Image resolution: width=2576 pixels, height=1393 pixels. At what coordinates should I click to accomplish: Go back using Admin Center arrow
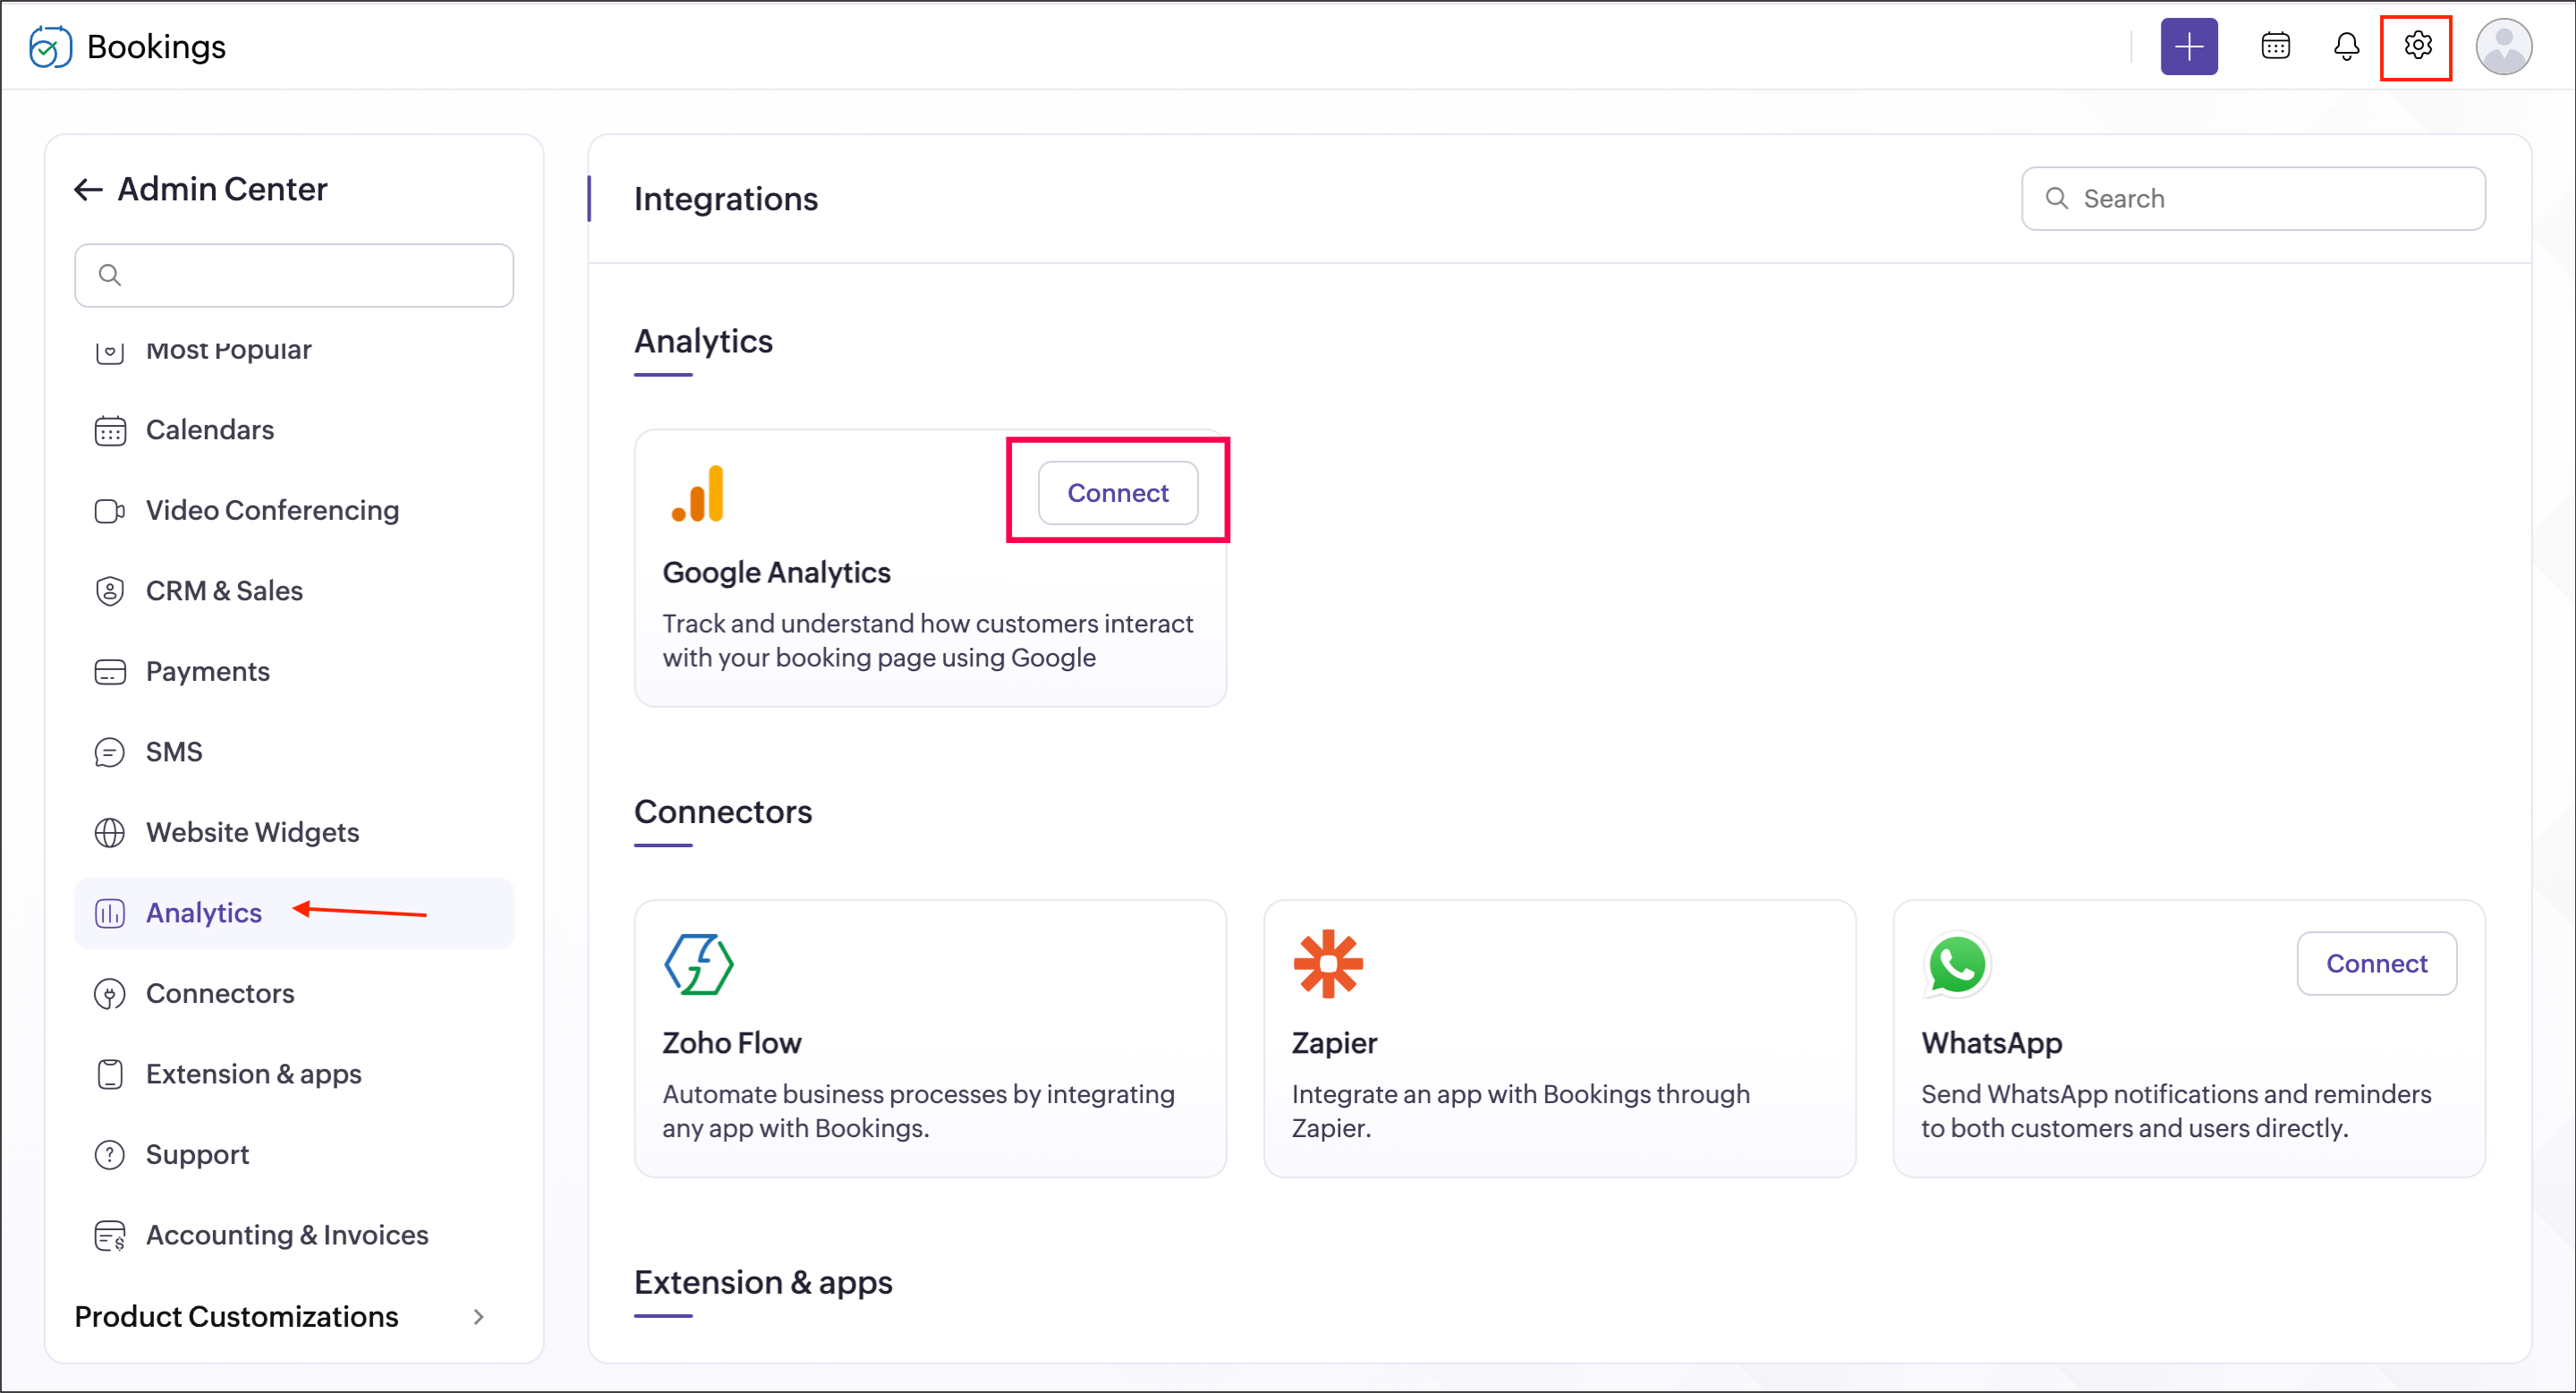[x=88, y=190]
